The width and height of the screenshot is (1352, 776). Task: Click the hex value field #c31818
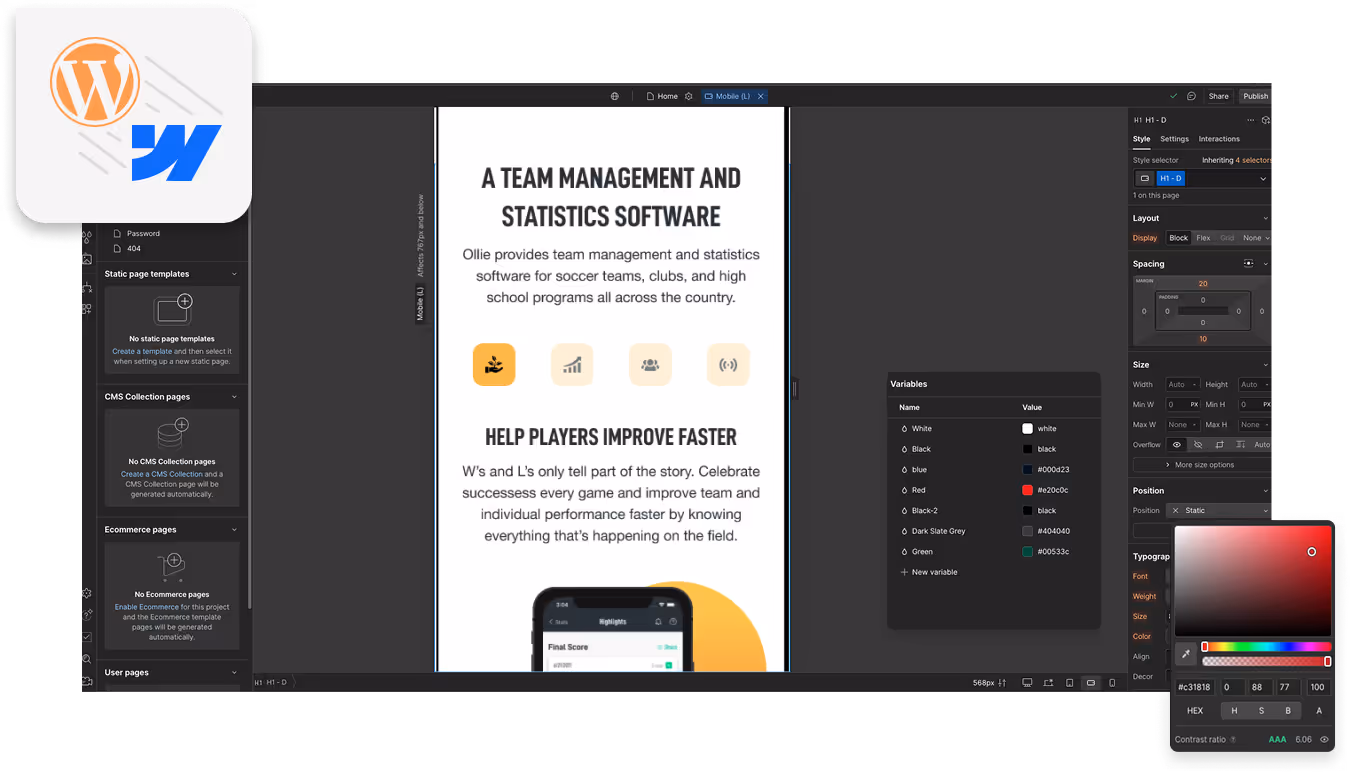pos(1194,687)
